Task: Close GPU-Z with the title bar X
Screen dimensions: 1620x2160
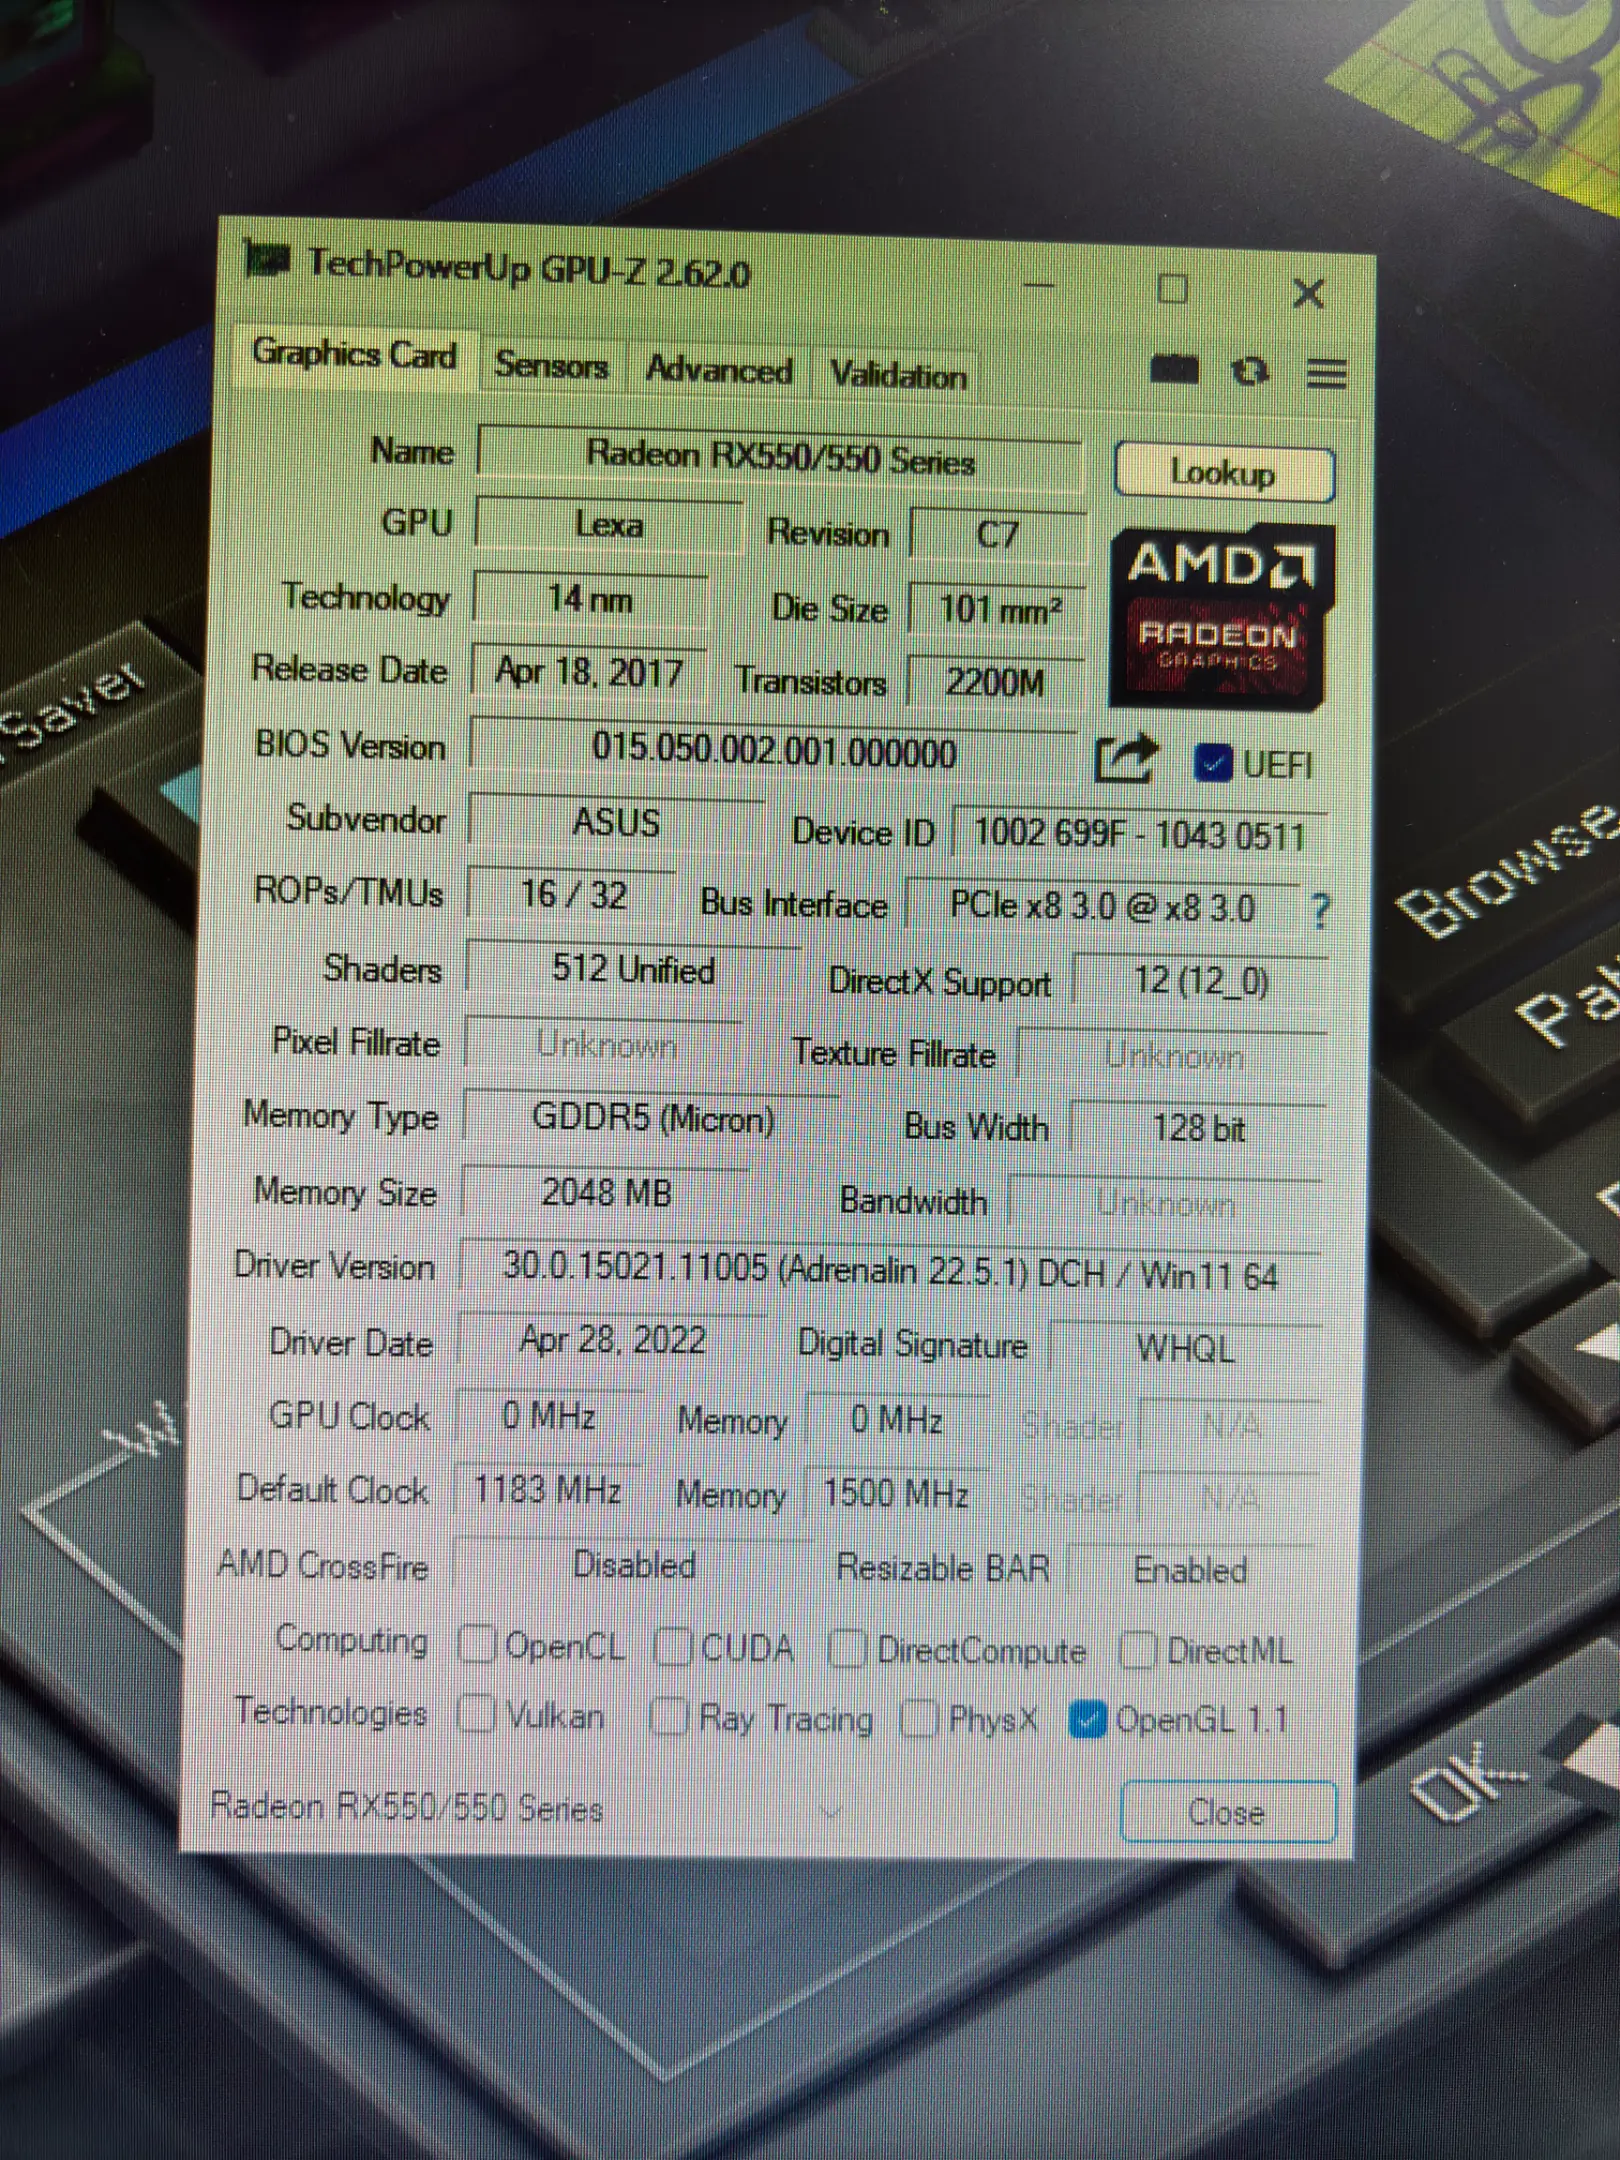Action: point(1308,294)
